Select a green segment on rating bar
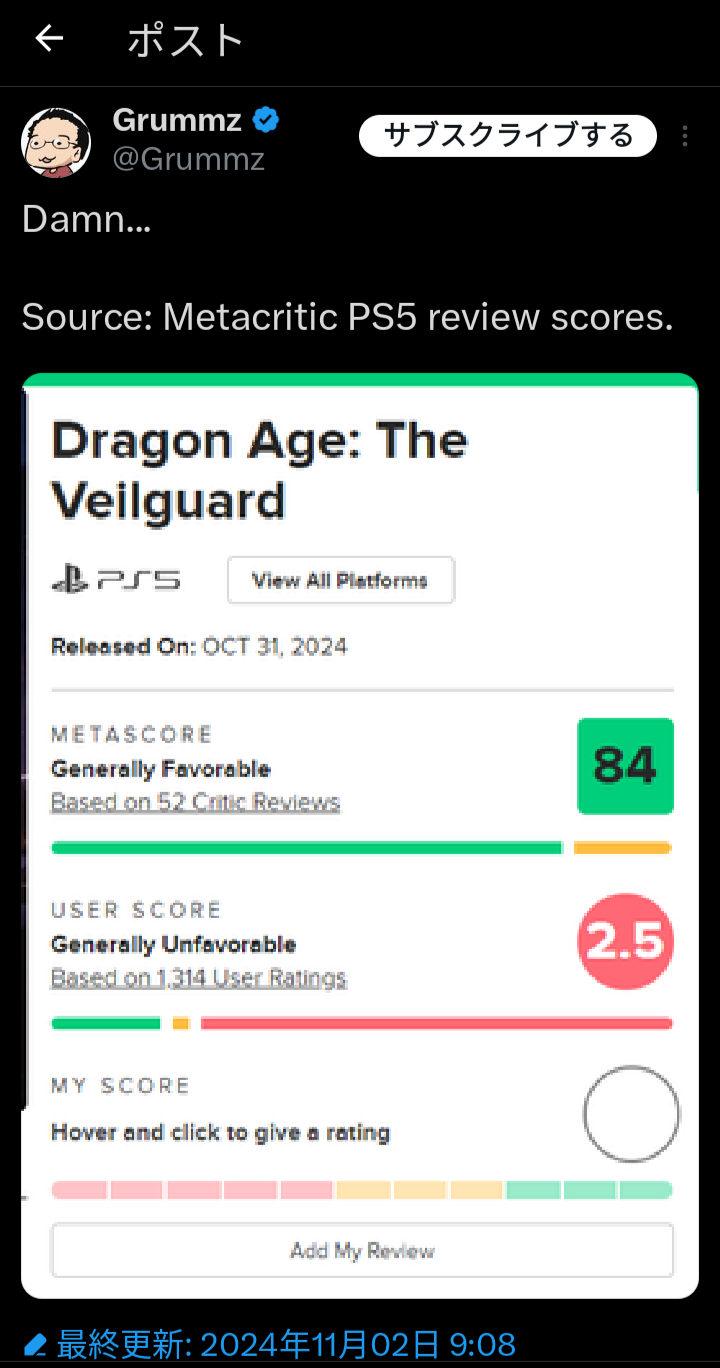The width and height of the screenshot is (720, 1368). point(590,1190)
